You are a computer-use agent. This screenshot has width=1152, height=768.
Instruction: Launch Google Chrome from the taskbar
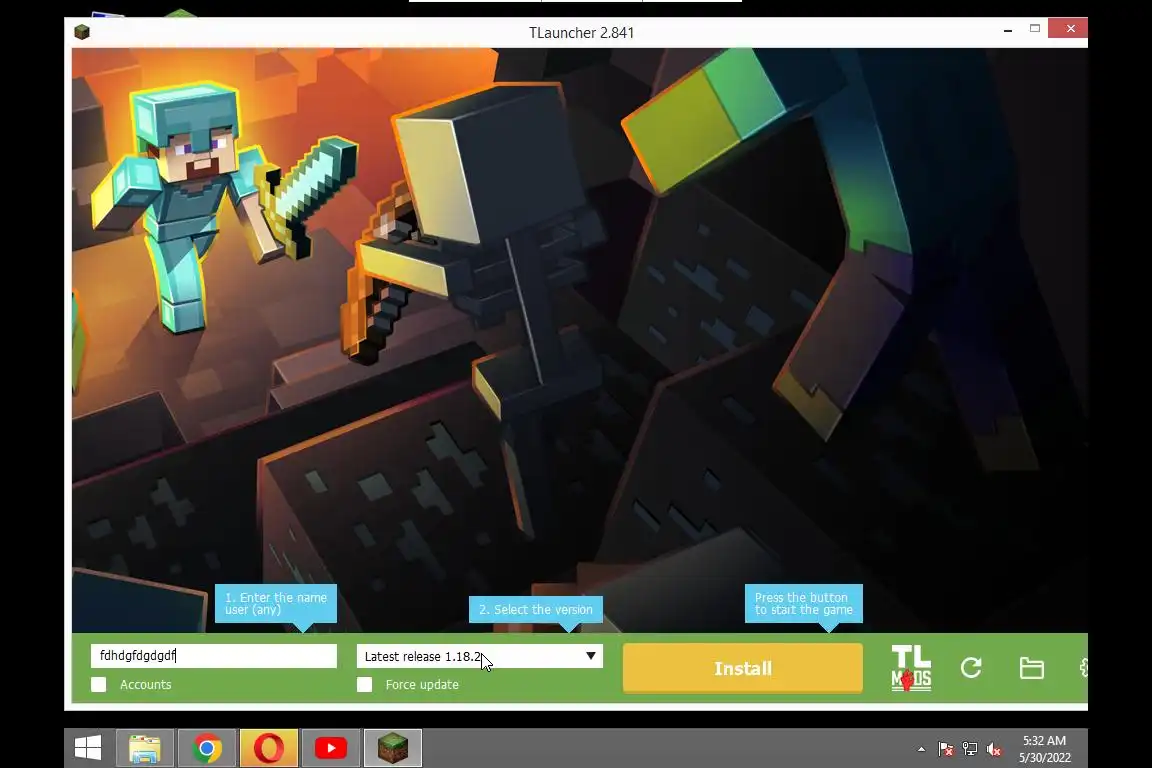pos(207,748)
